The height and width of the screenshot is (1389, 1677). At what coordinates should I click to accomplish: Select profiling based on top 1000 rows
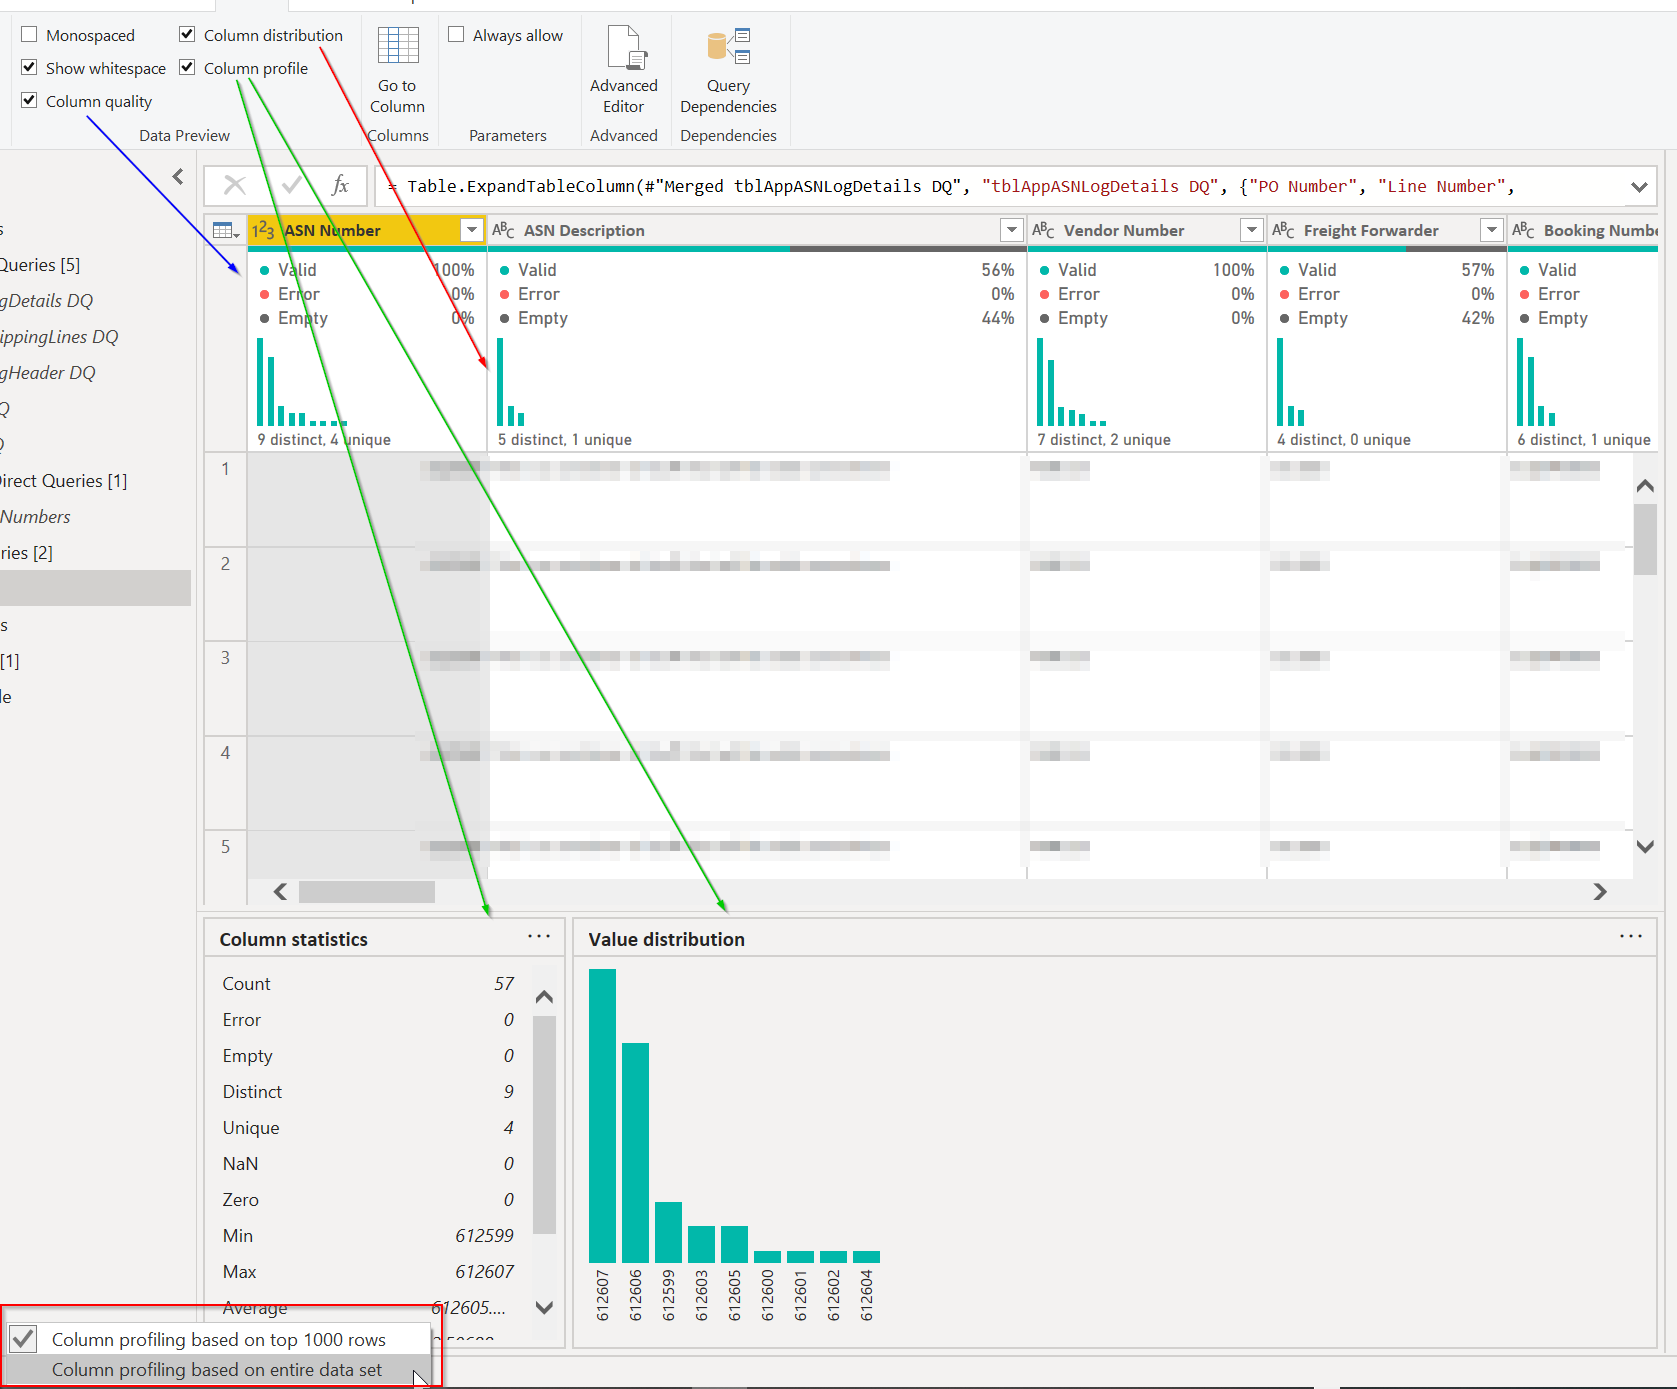pos(219,1339)
